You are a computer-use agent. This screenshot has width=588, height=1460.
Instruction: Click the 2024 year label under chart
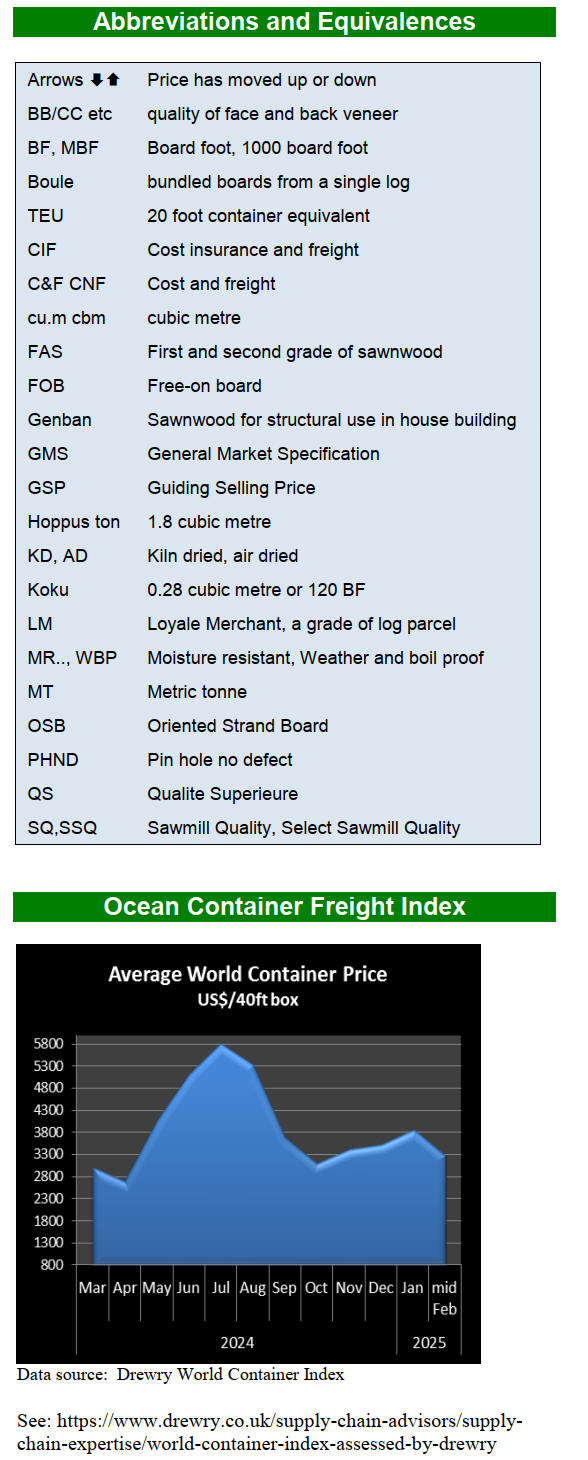(236, 1342)
